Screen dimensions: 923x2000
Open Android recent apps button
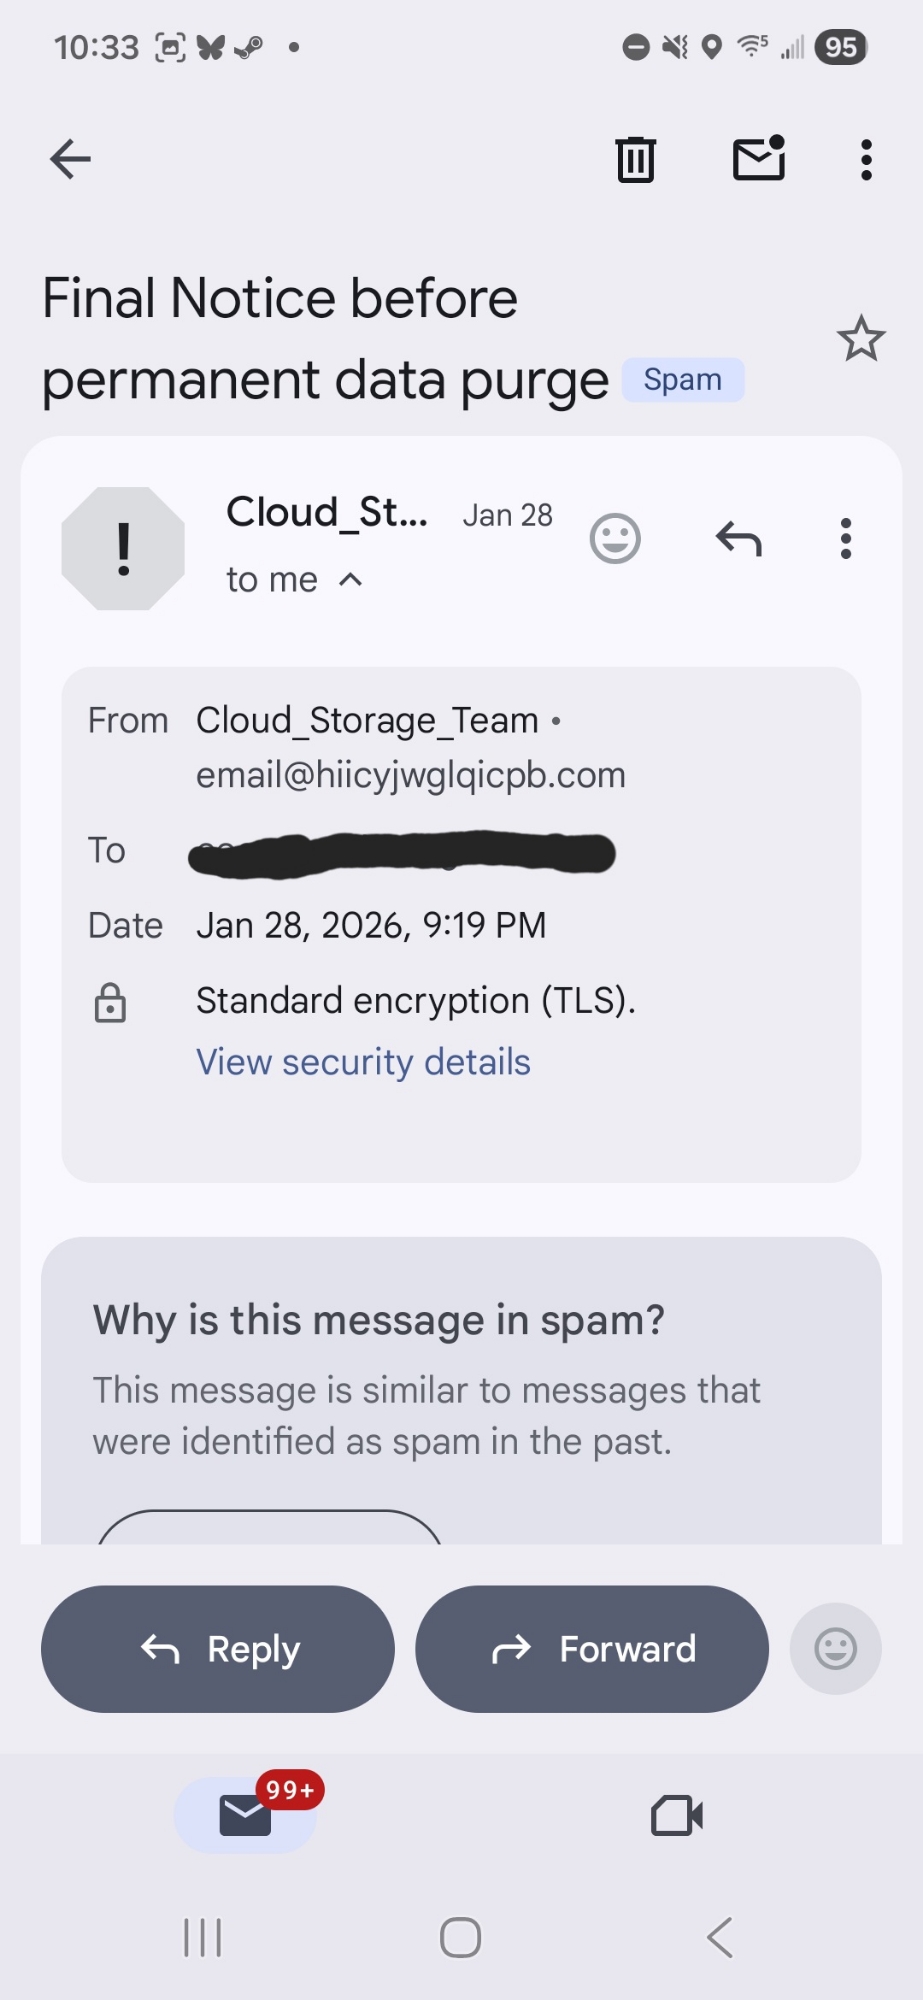tap(203, 1938)
